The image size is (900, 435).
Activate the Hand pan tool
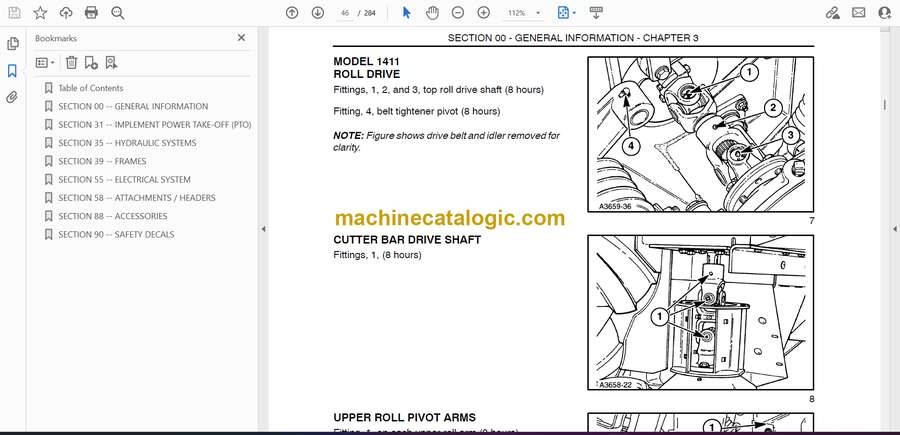point(432,13)
